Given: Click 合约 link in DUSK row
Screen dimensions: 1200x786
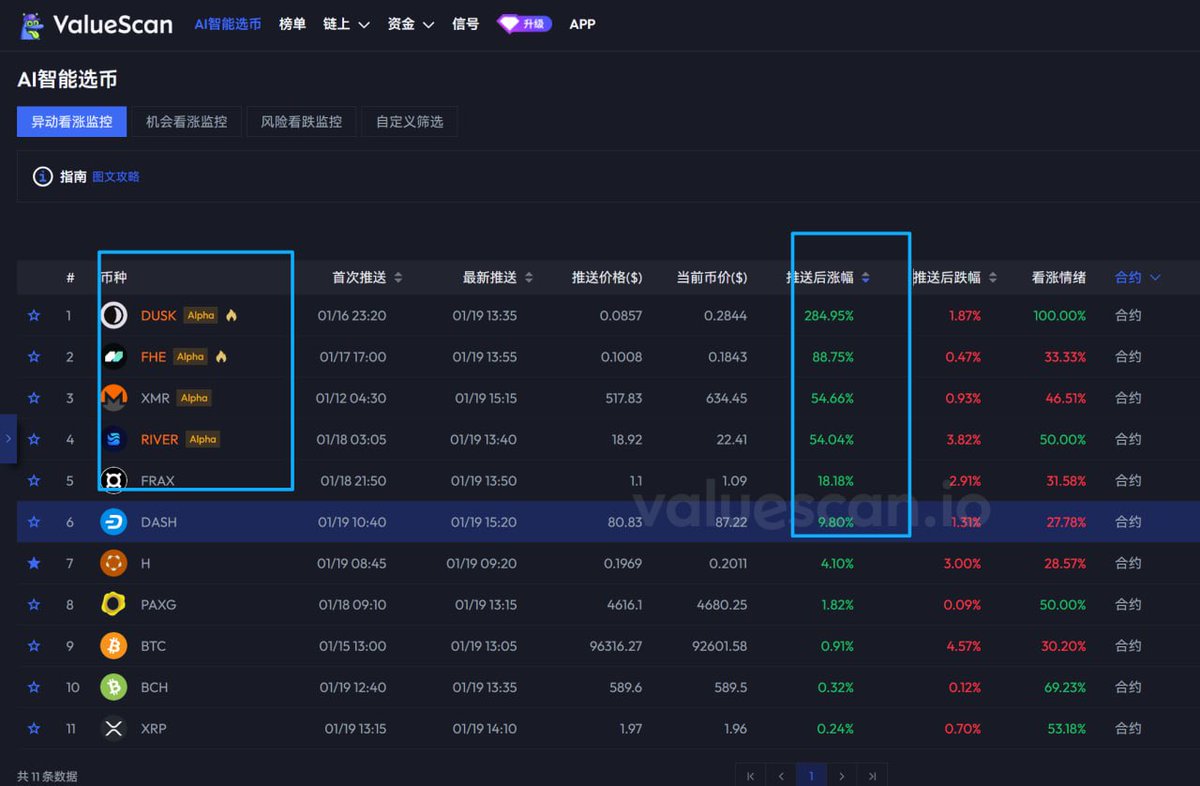Looking at the screenshot, I should 1128,315.
